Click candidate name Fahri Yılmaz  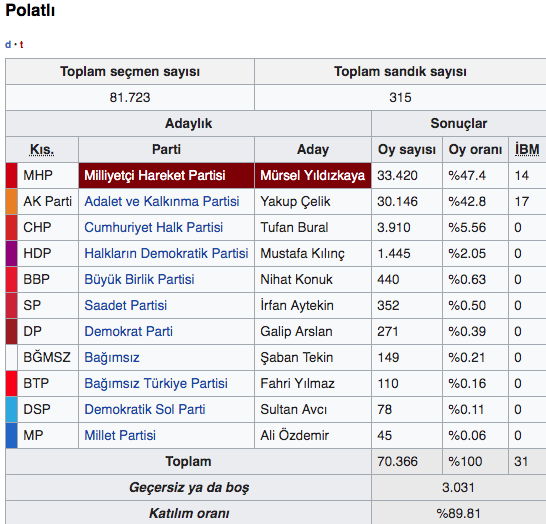(297, 383)
